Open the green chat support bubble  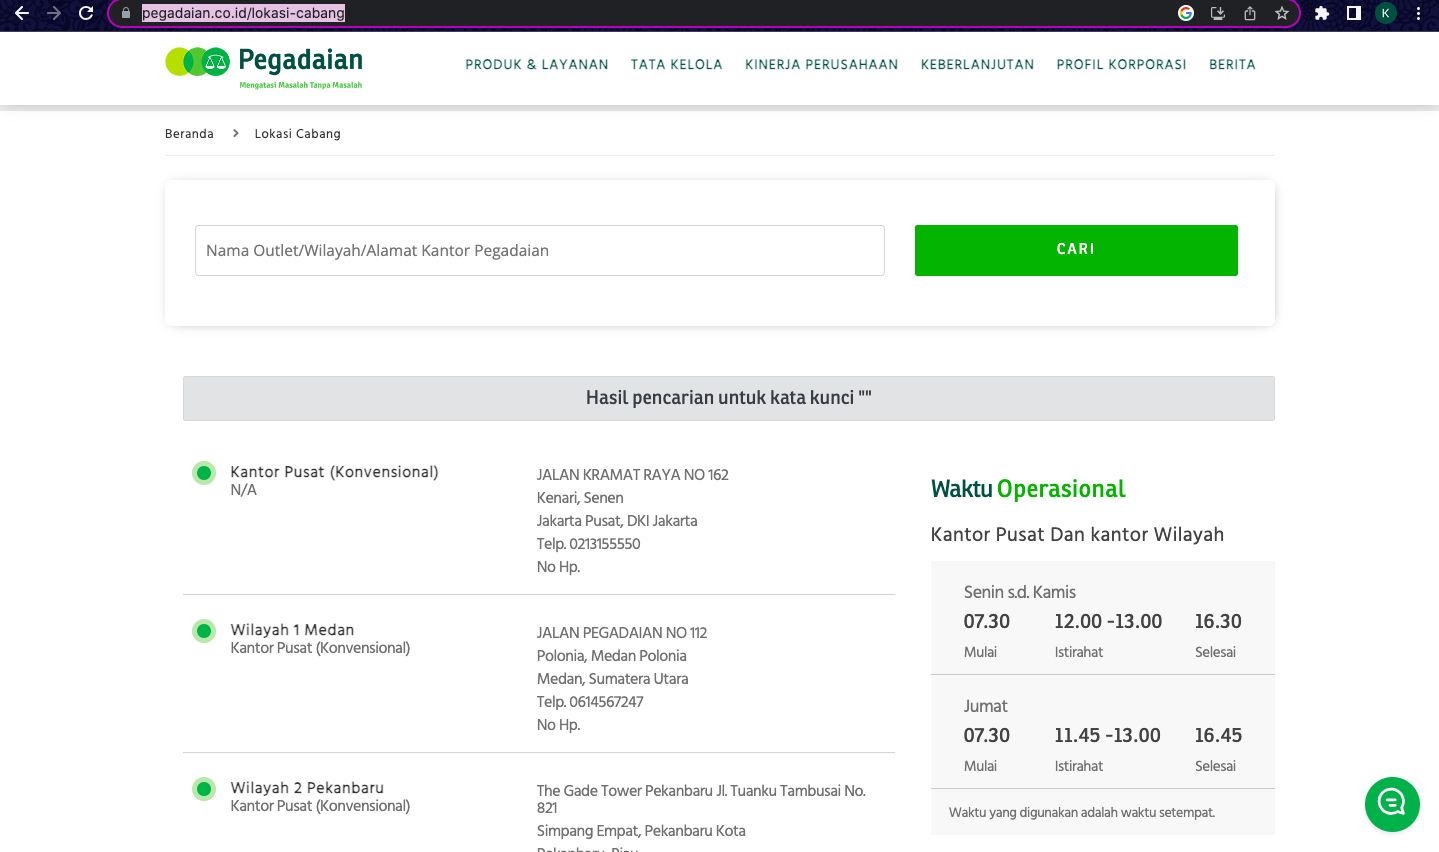1392,804
